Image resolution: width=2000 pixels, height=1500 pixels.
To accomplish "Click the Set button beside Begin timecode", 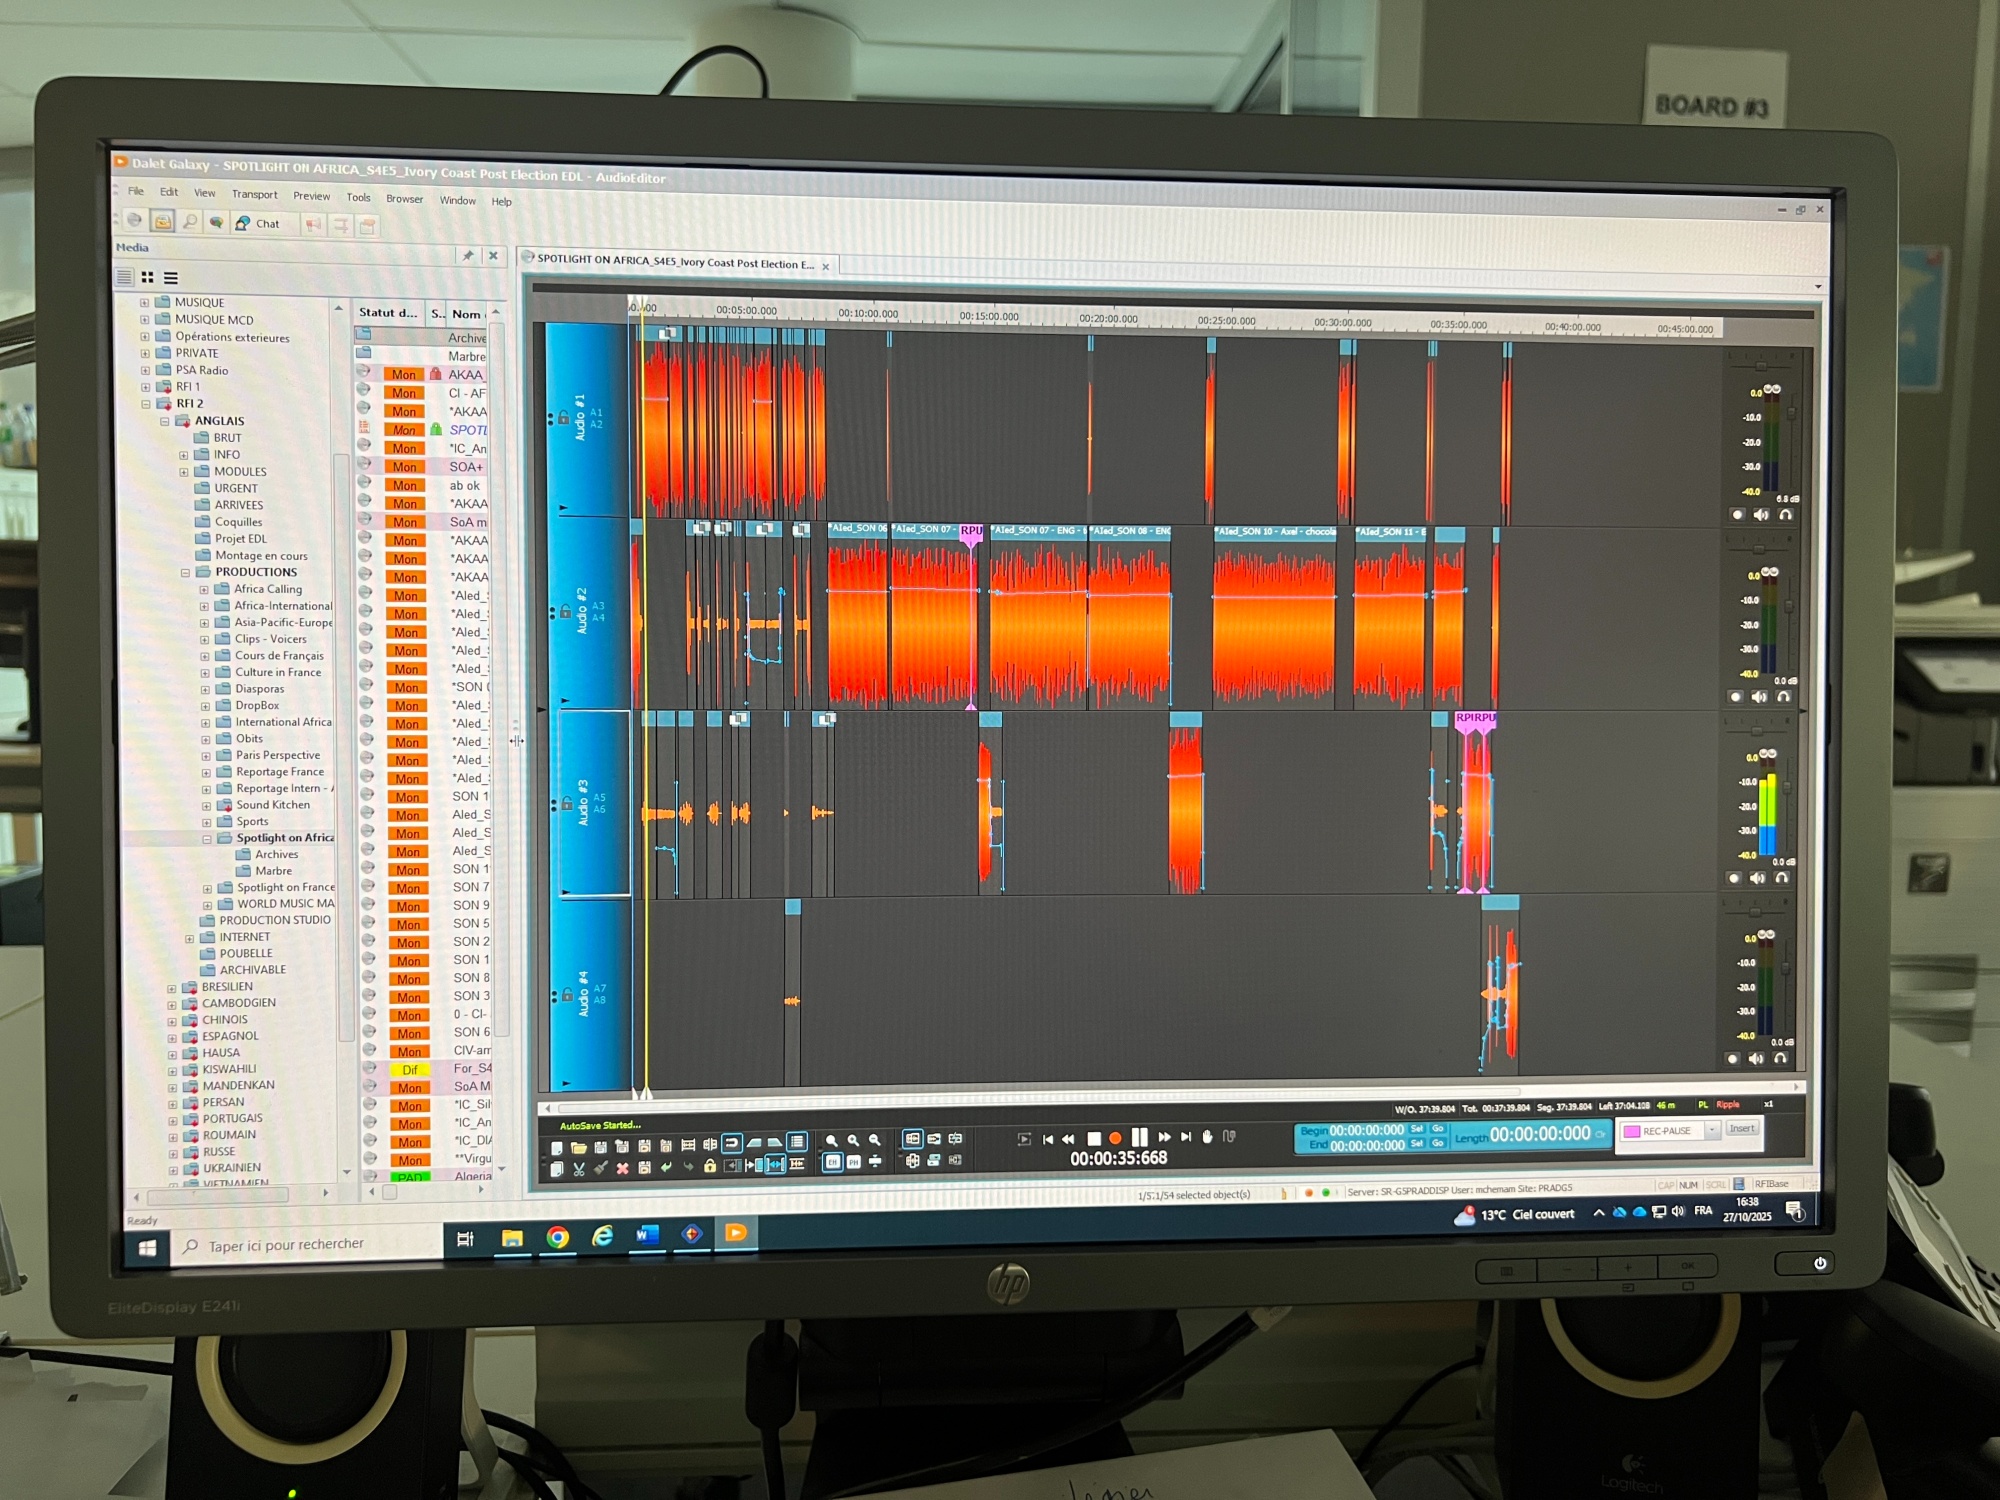I will pyautogui.click(x=1417, y=1129).
